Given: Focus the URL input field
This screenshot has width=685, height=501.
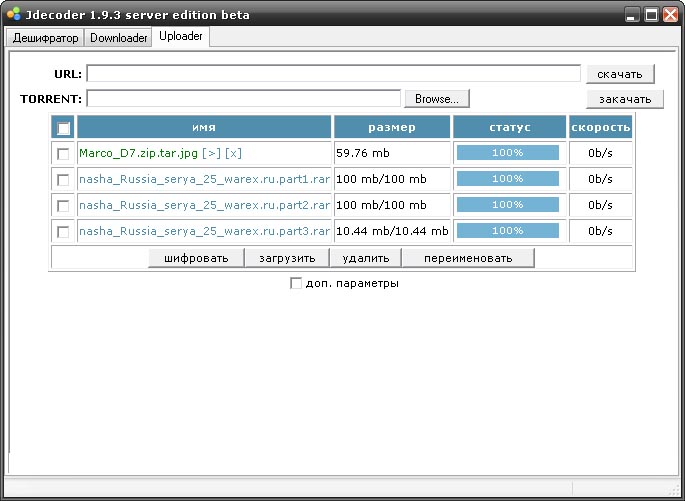Looking at the screenshot, I should [333, 74].
